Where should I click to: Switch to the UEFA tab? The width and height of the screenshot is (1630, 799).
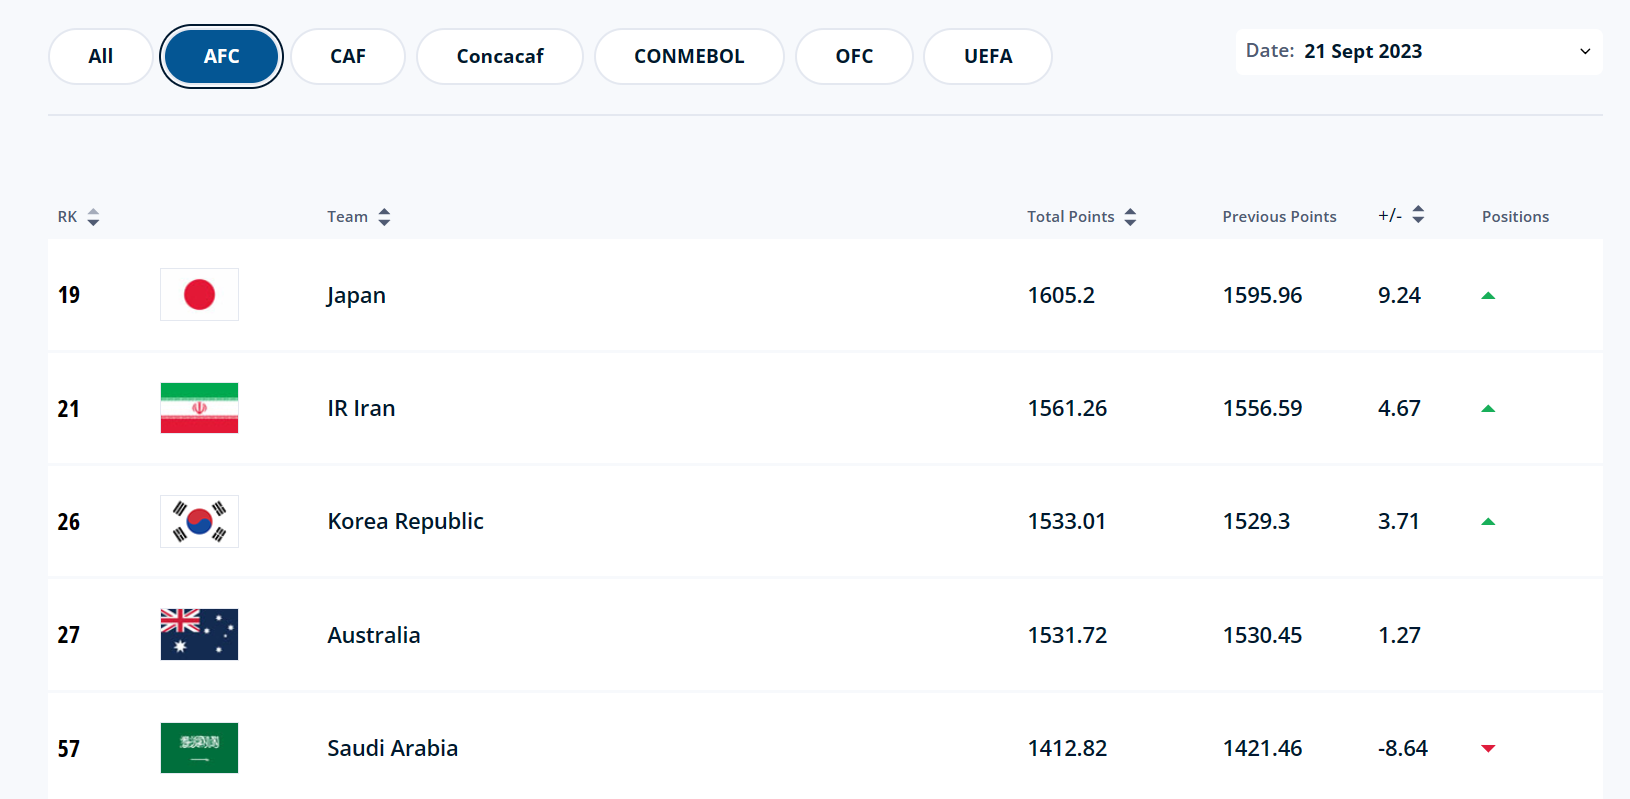[988, 56]
